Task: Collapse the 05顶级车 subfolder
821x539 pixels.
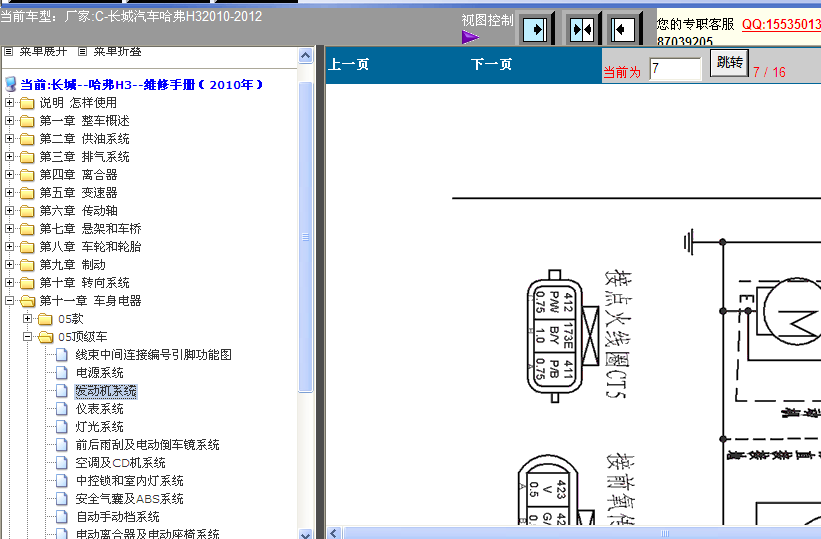Action: pyautogui.click(x=28, y=337)
